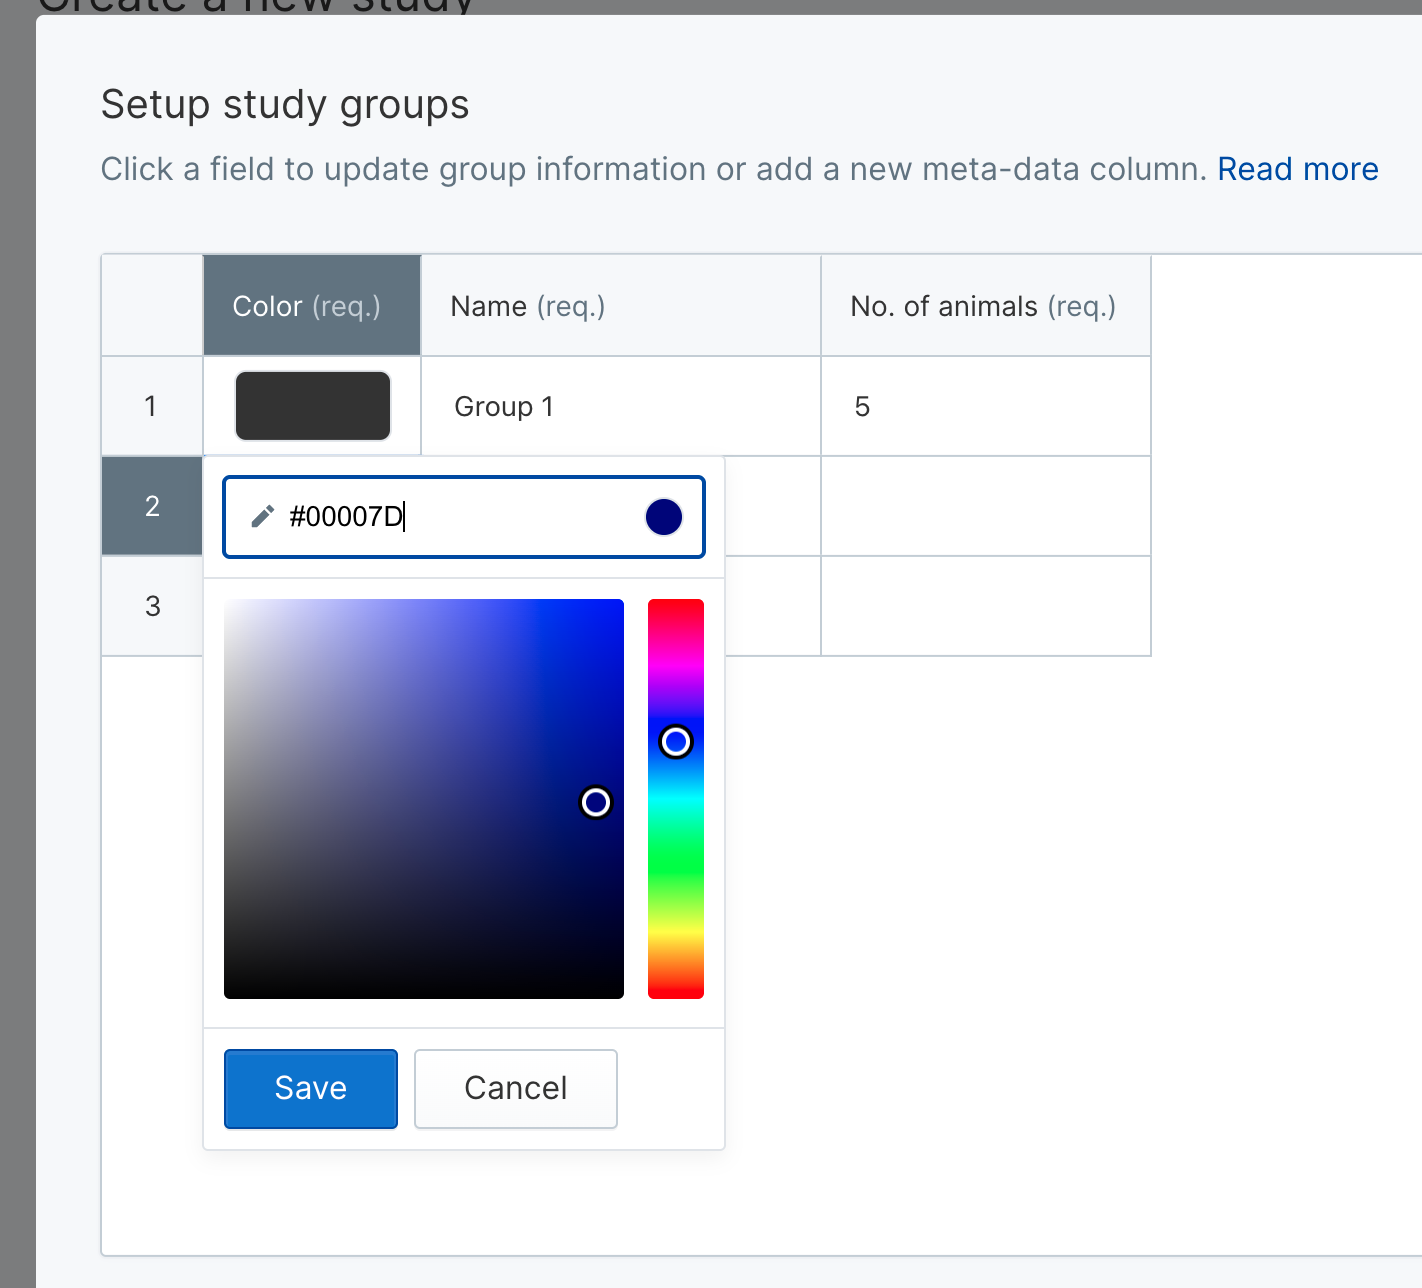Image resolution: width=1422 pixels, height=1288 pixels.
Task: Select the Color (req.) column header
Action: pos(312,306)
